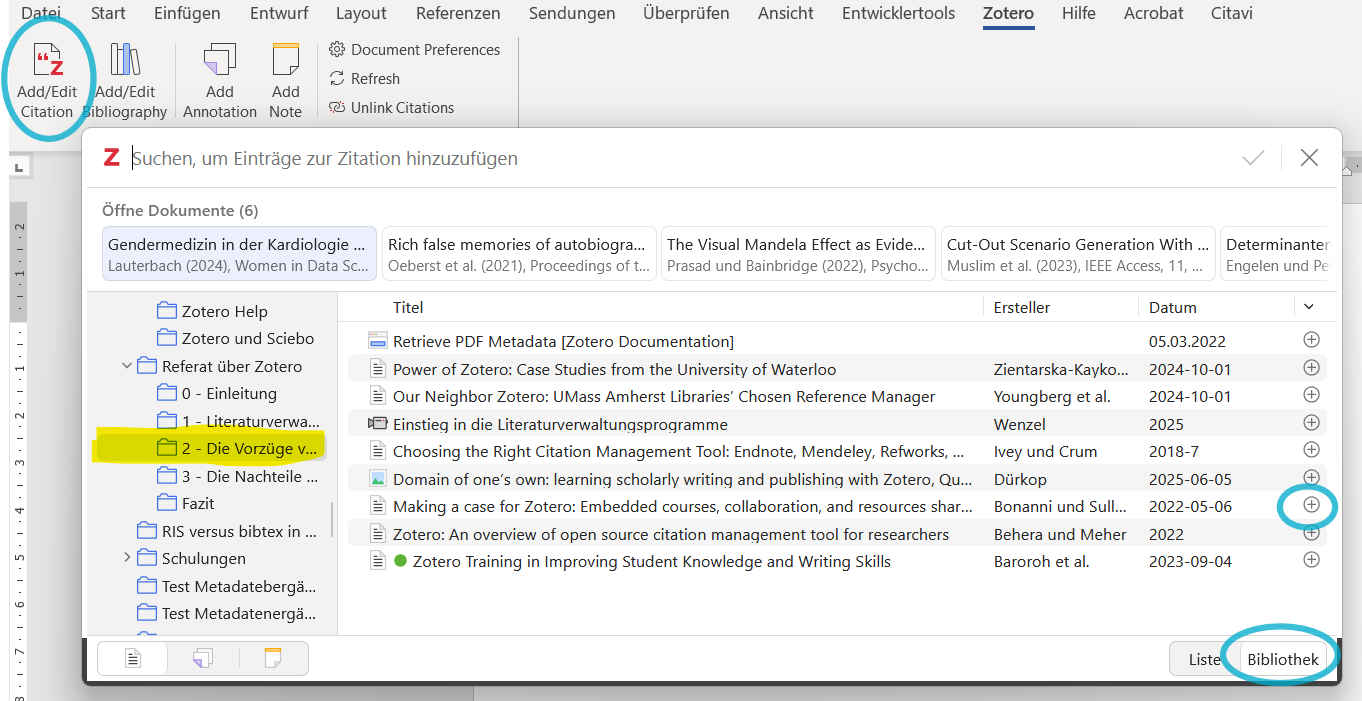
Task: Add Baroroh et al. item via plus icon
Action: 1312,560
